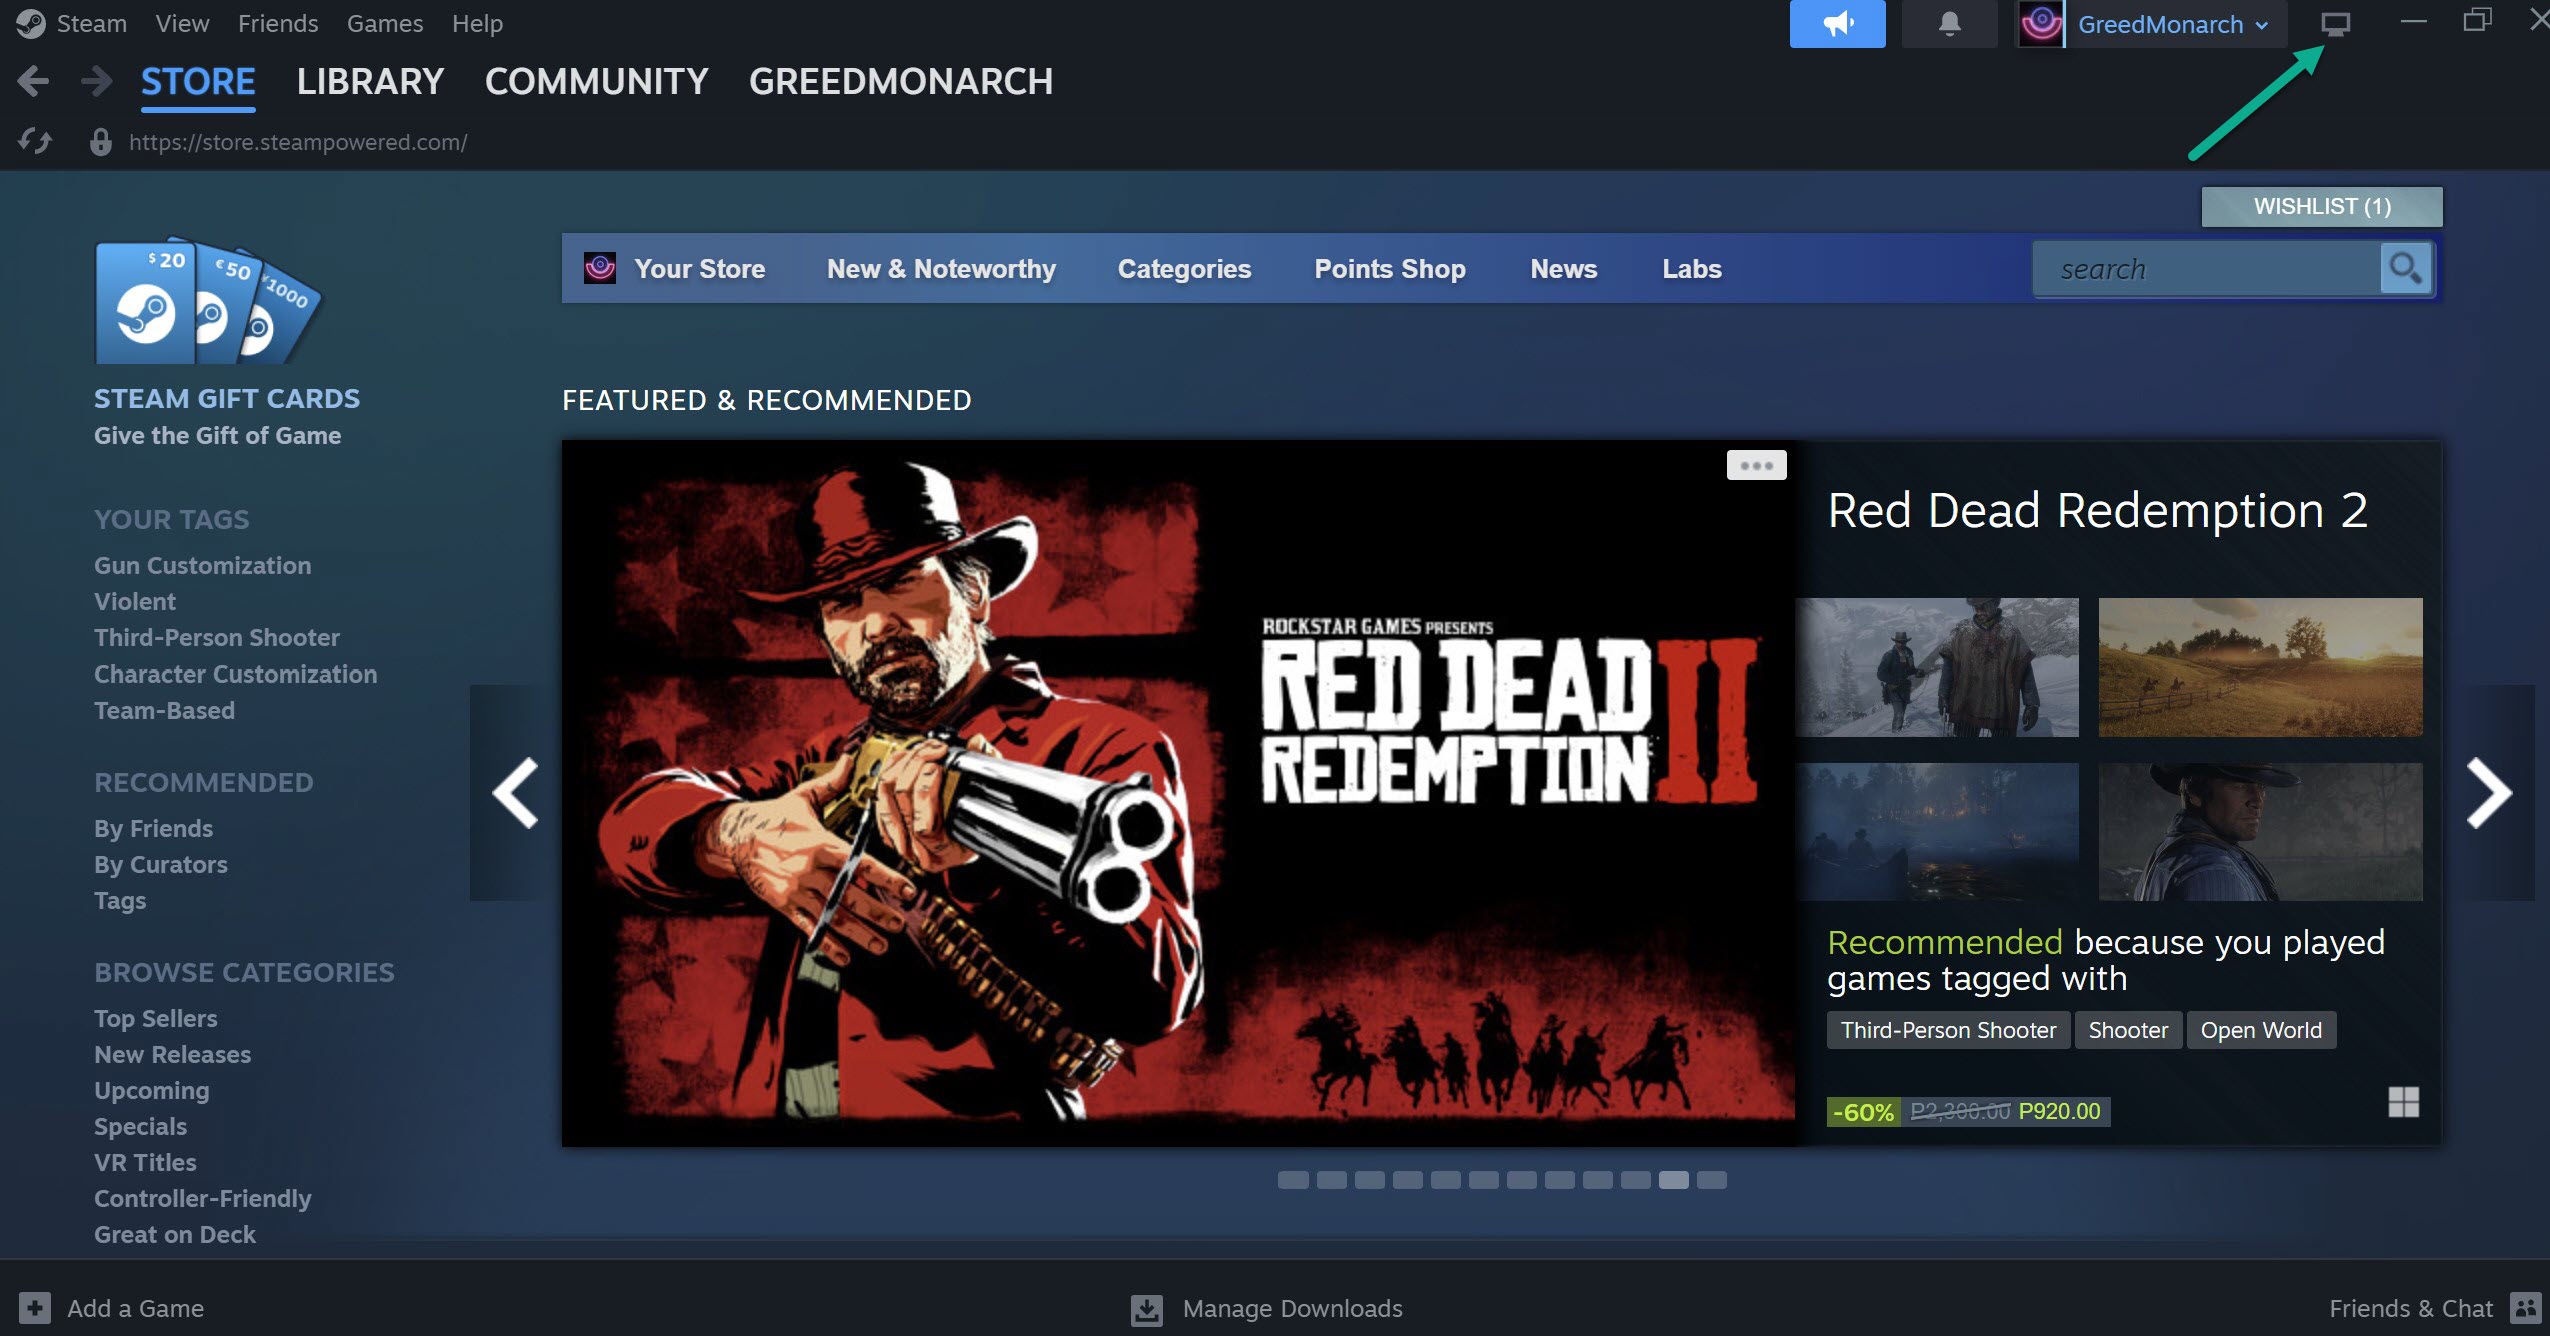
Task: Click the Friends & Chat people icon
Action: (x=2525, y=1308)
